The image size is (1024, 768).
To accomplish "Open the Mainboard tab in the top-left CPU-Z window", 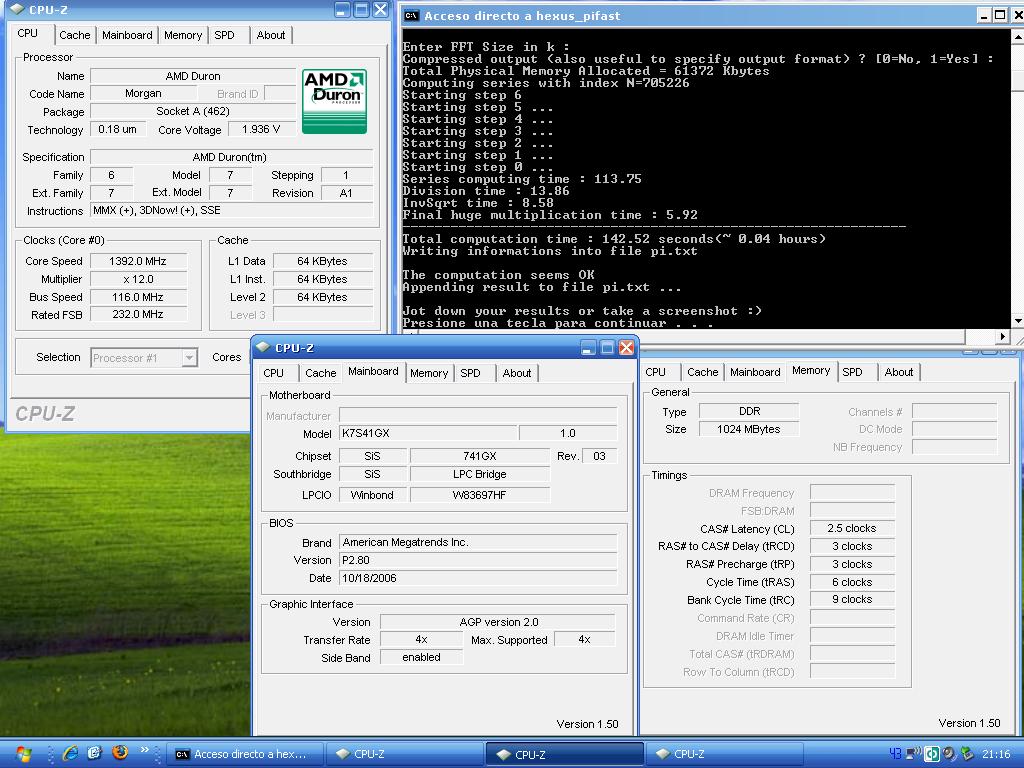I will 127,35.
